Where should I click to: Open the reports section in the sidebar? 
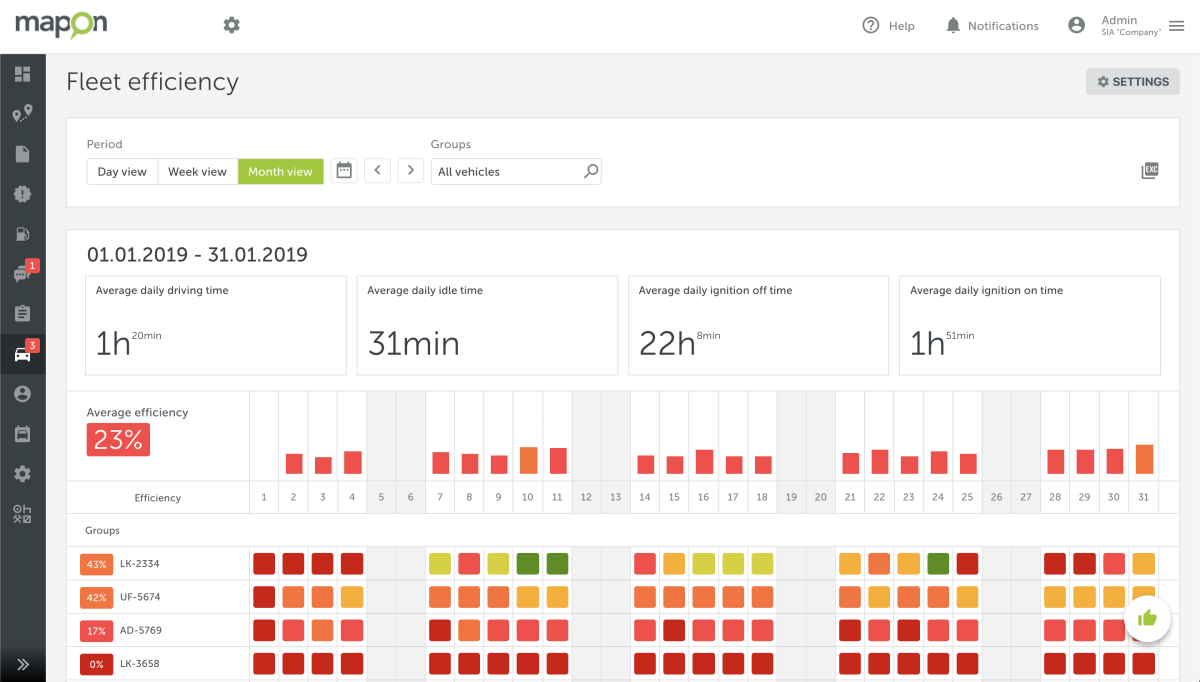[22, 153]
